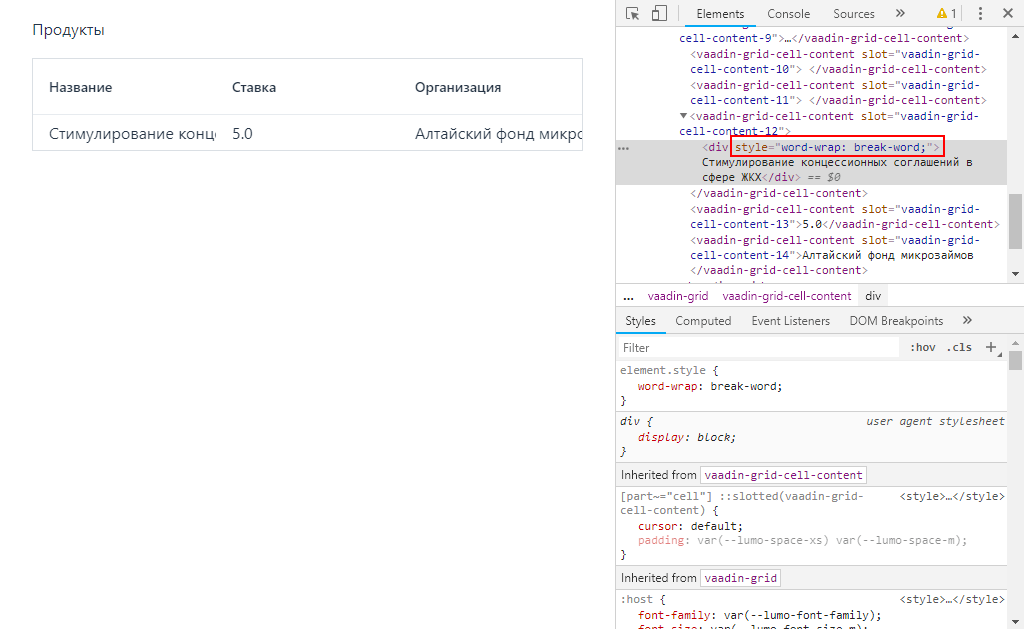Open the style source link for the ::slotted rule

(x=952, y=496)
